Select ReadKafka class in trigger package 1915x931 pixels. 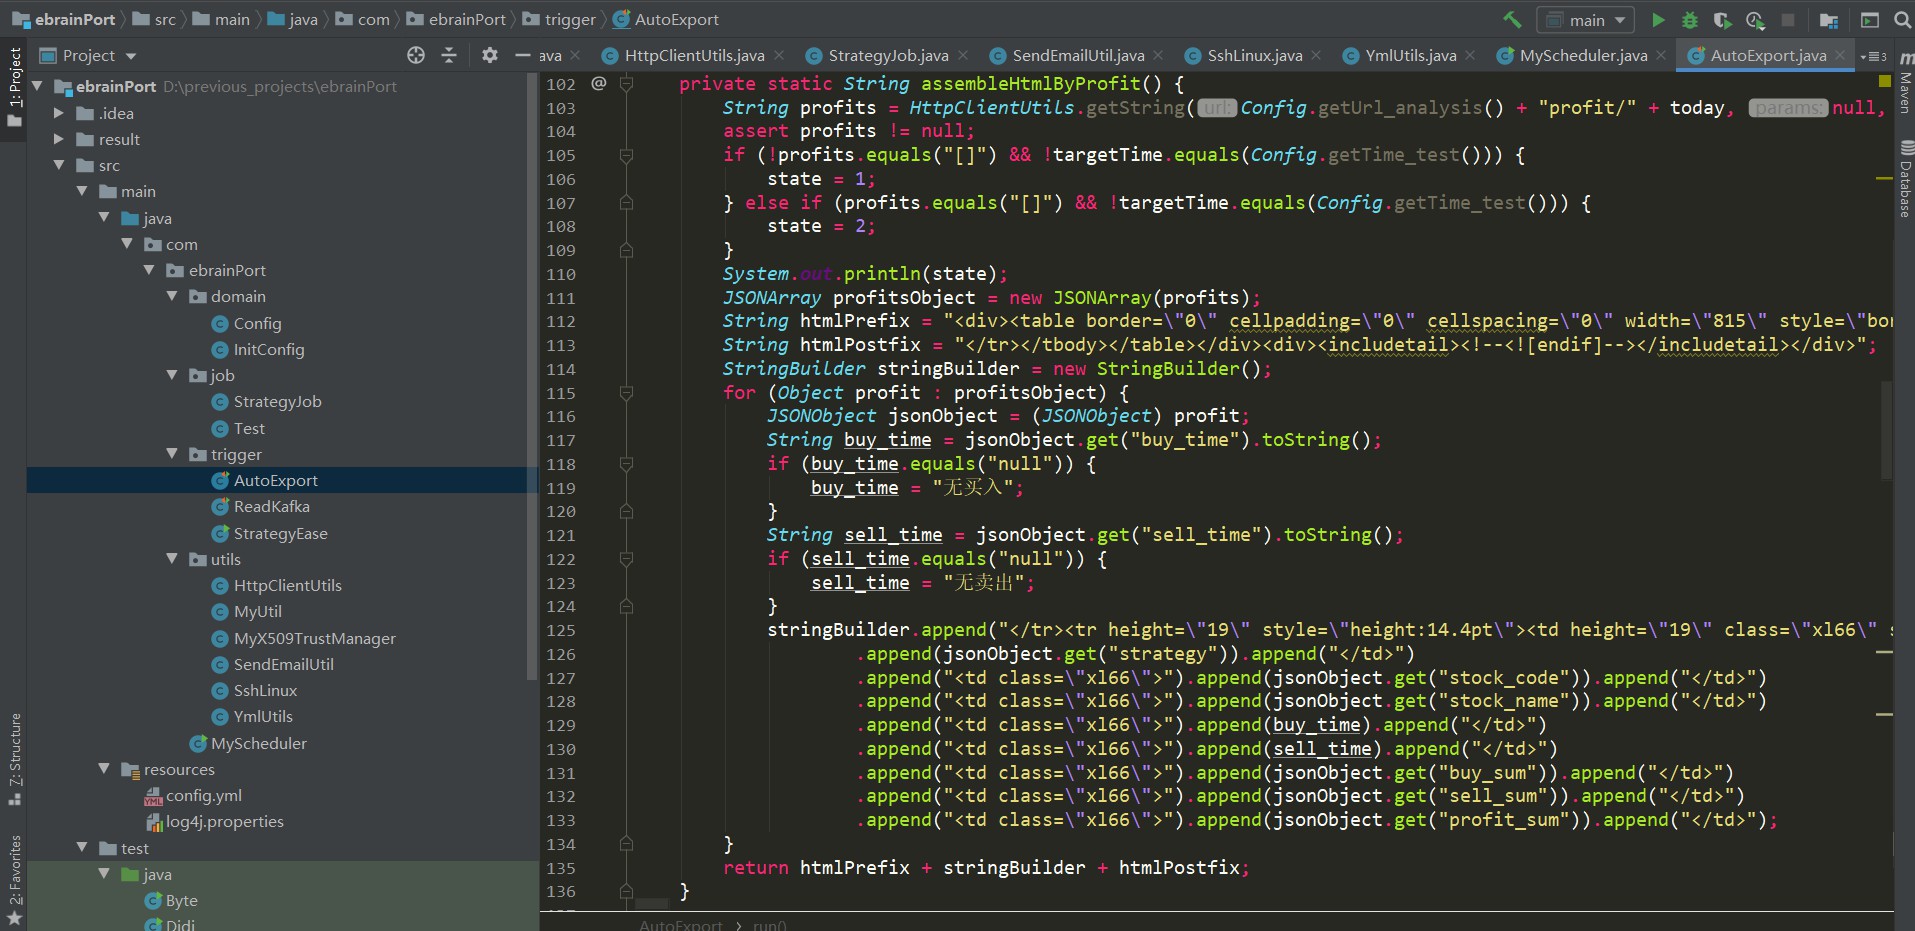pyautogui.click(x=260, y=506)
